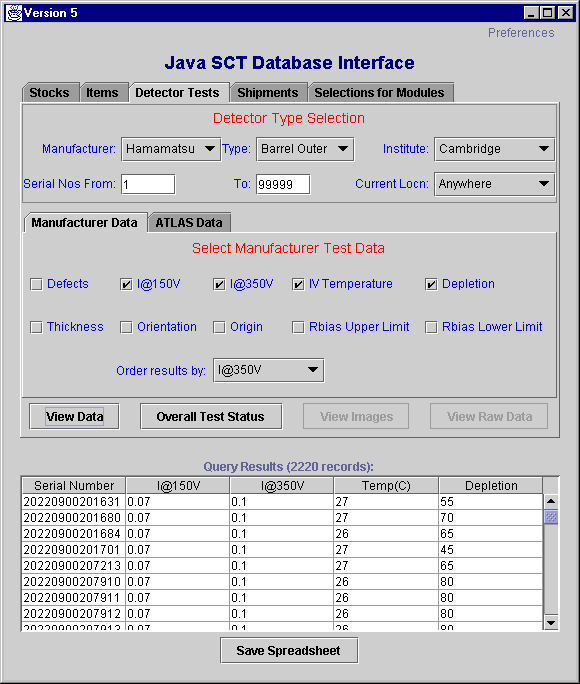Open the Institute dropdown showing Cambridge
Screen dimensions: 580x684
pyautogui.click(x=494, y=149)
